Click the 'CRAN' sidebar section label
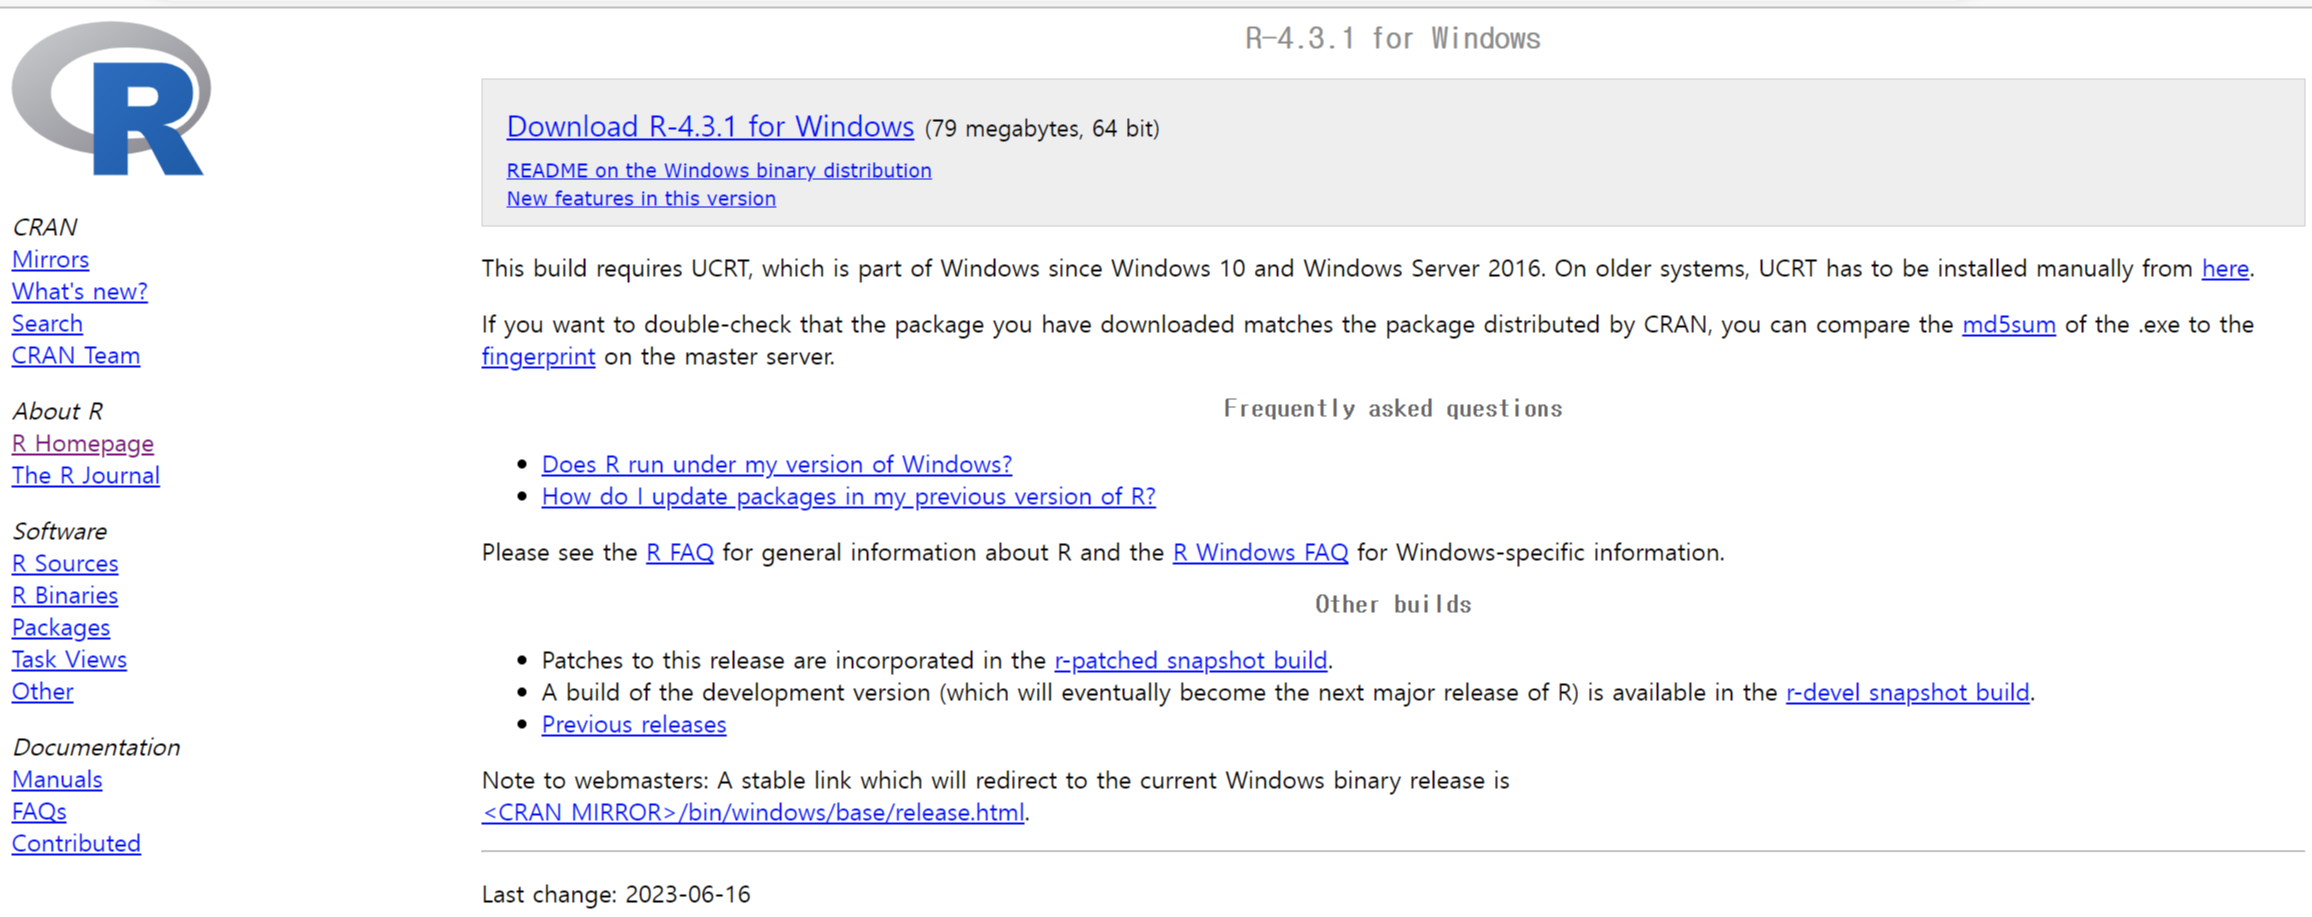The height and width of the screenshot is (917, 2312). 45,228
